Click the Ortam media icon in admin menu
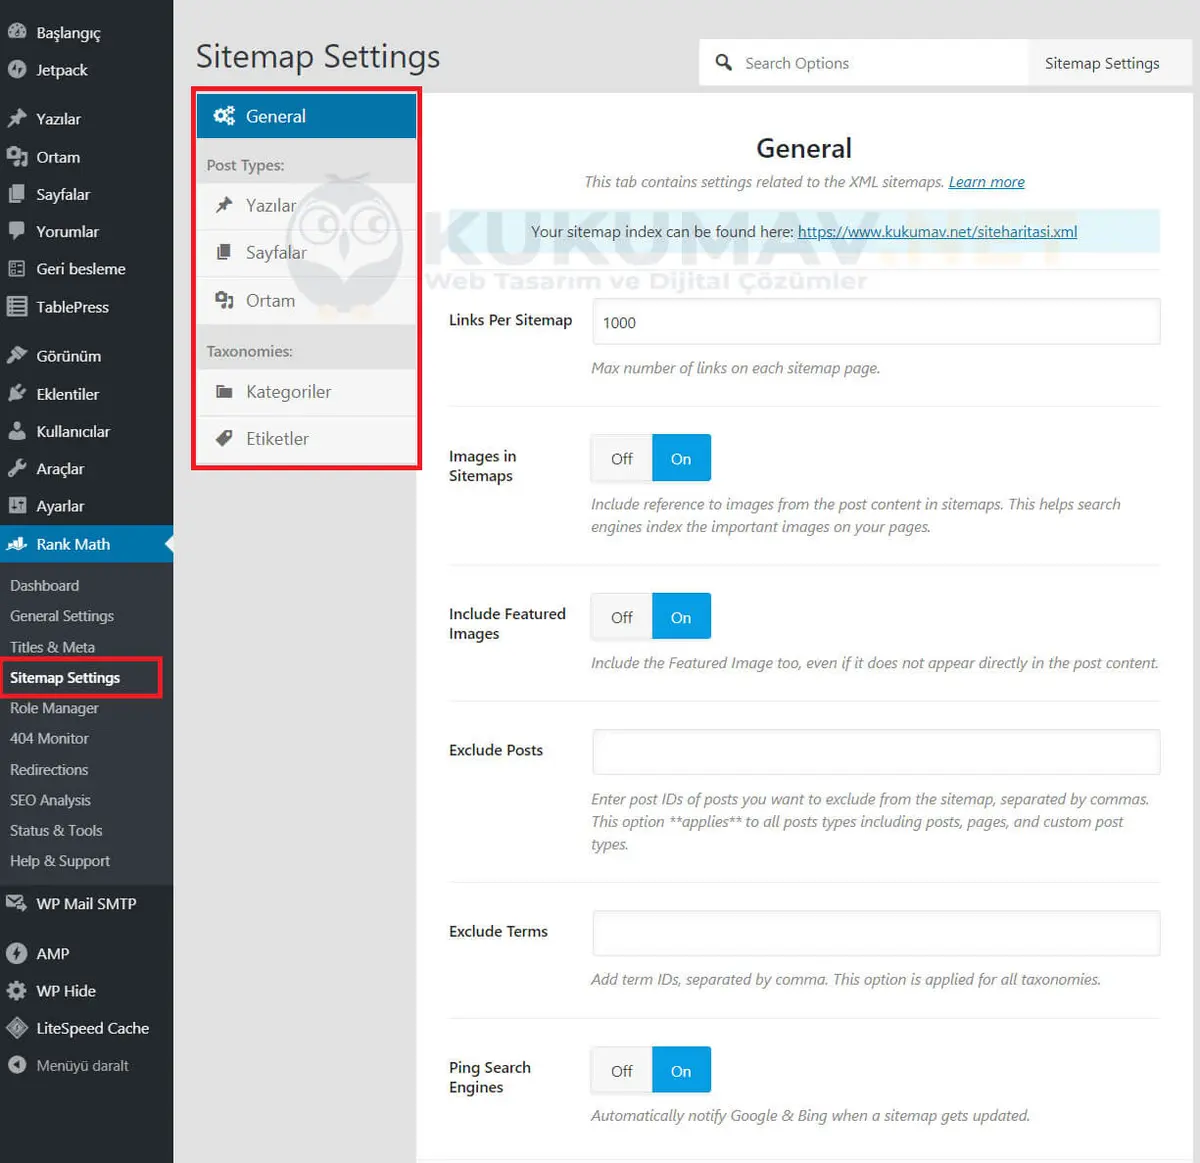This screenshot has height=1163, width=1200. coord(17,157)
